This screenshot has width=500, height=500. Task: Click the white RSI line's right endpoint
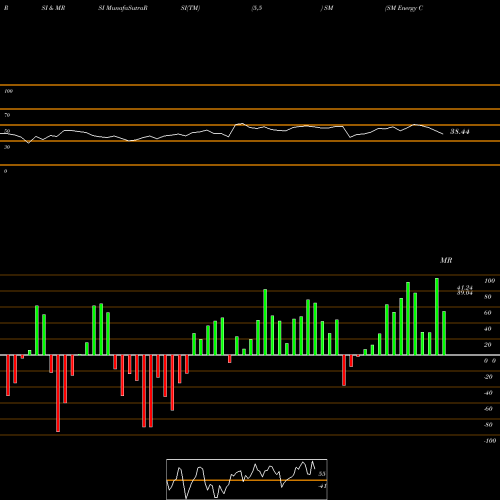click(x=443, y=134)
